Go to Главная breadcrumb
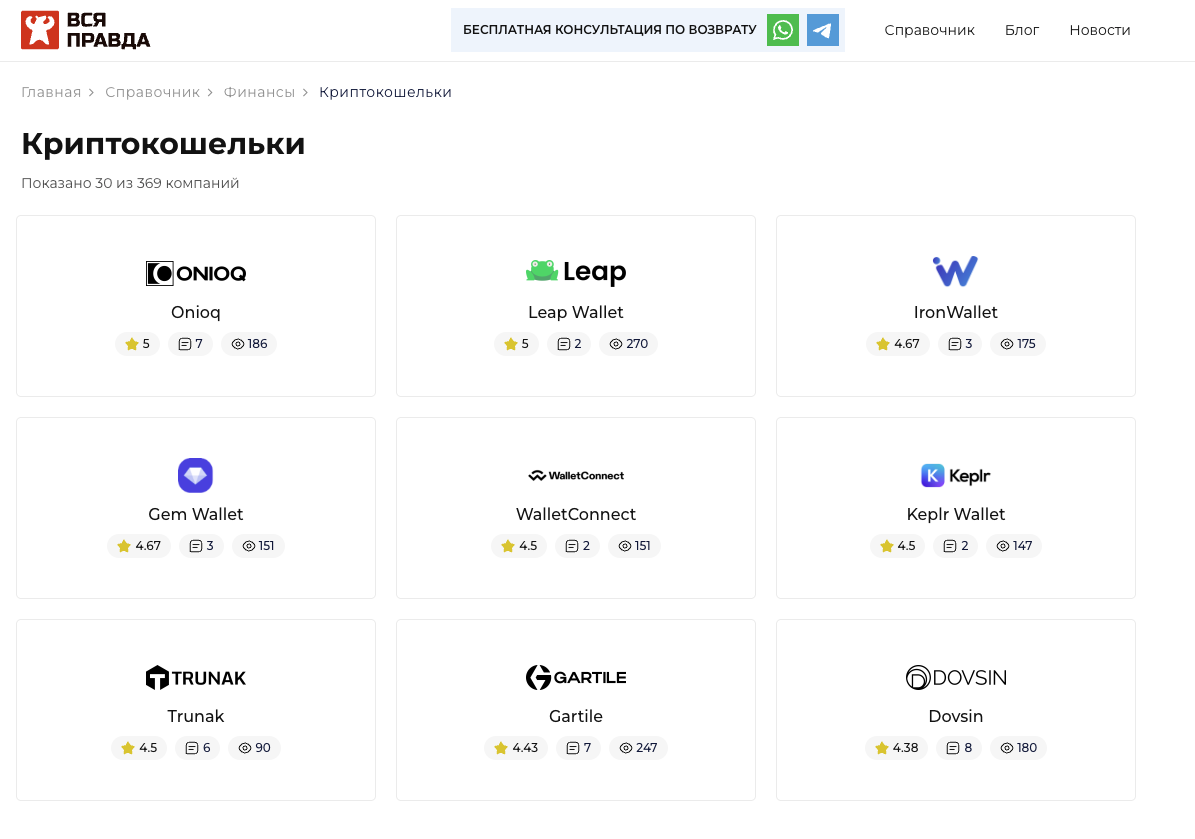 pos(51,92)
